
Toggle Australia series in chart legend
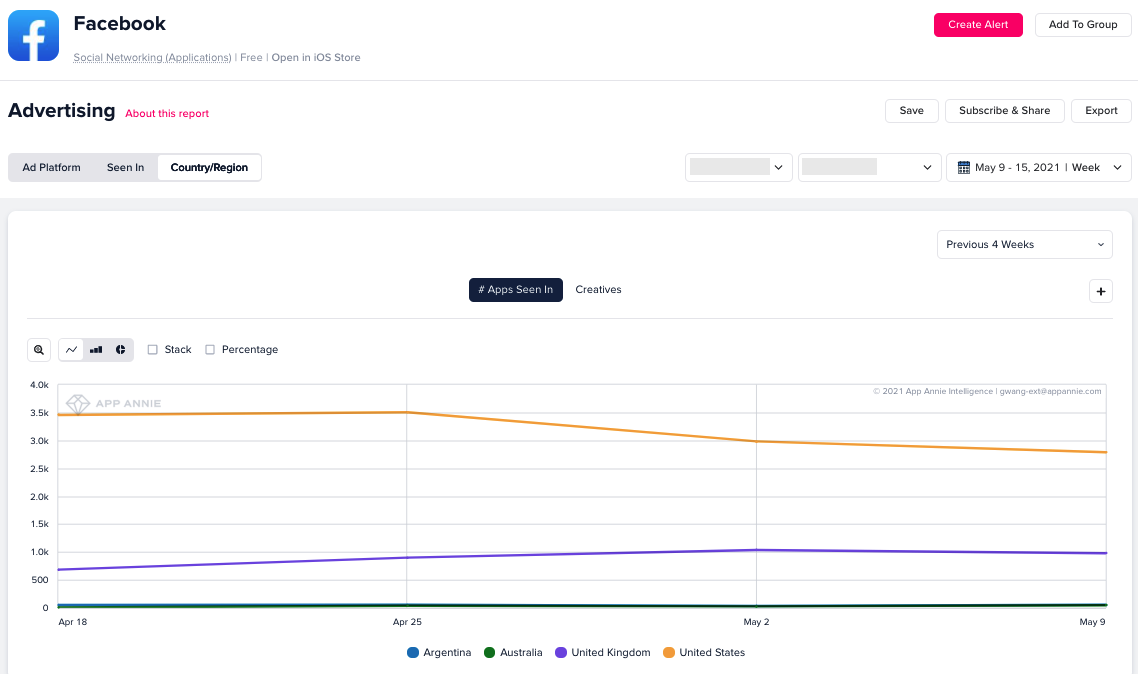513,652
